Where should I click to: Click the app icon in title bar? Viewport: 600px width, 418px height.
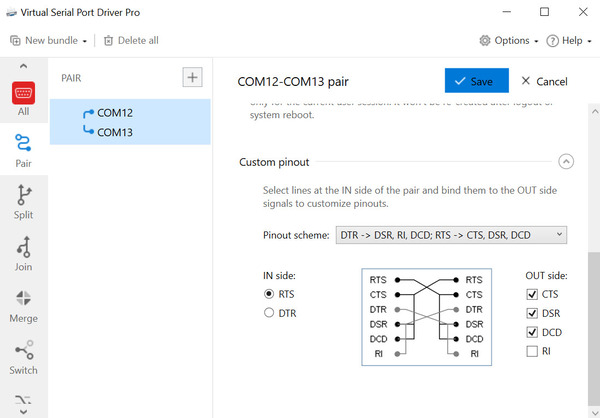pos(11,13)
